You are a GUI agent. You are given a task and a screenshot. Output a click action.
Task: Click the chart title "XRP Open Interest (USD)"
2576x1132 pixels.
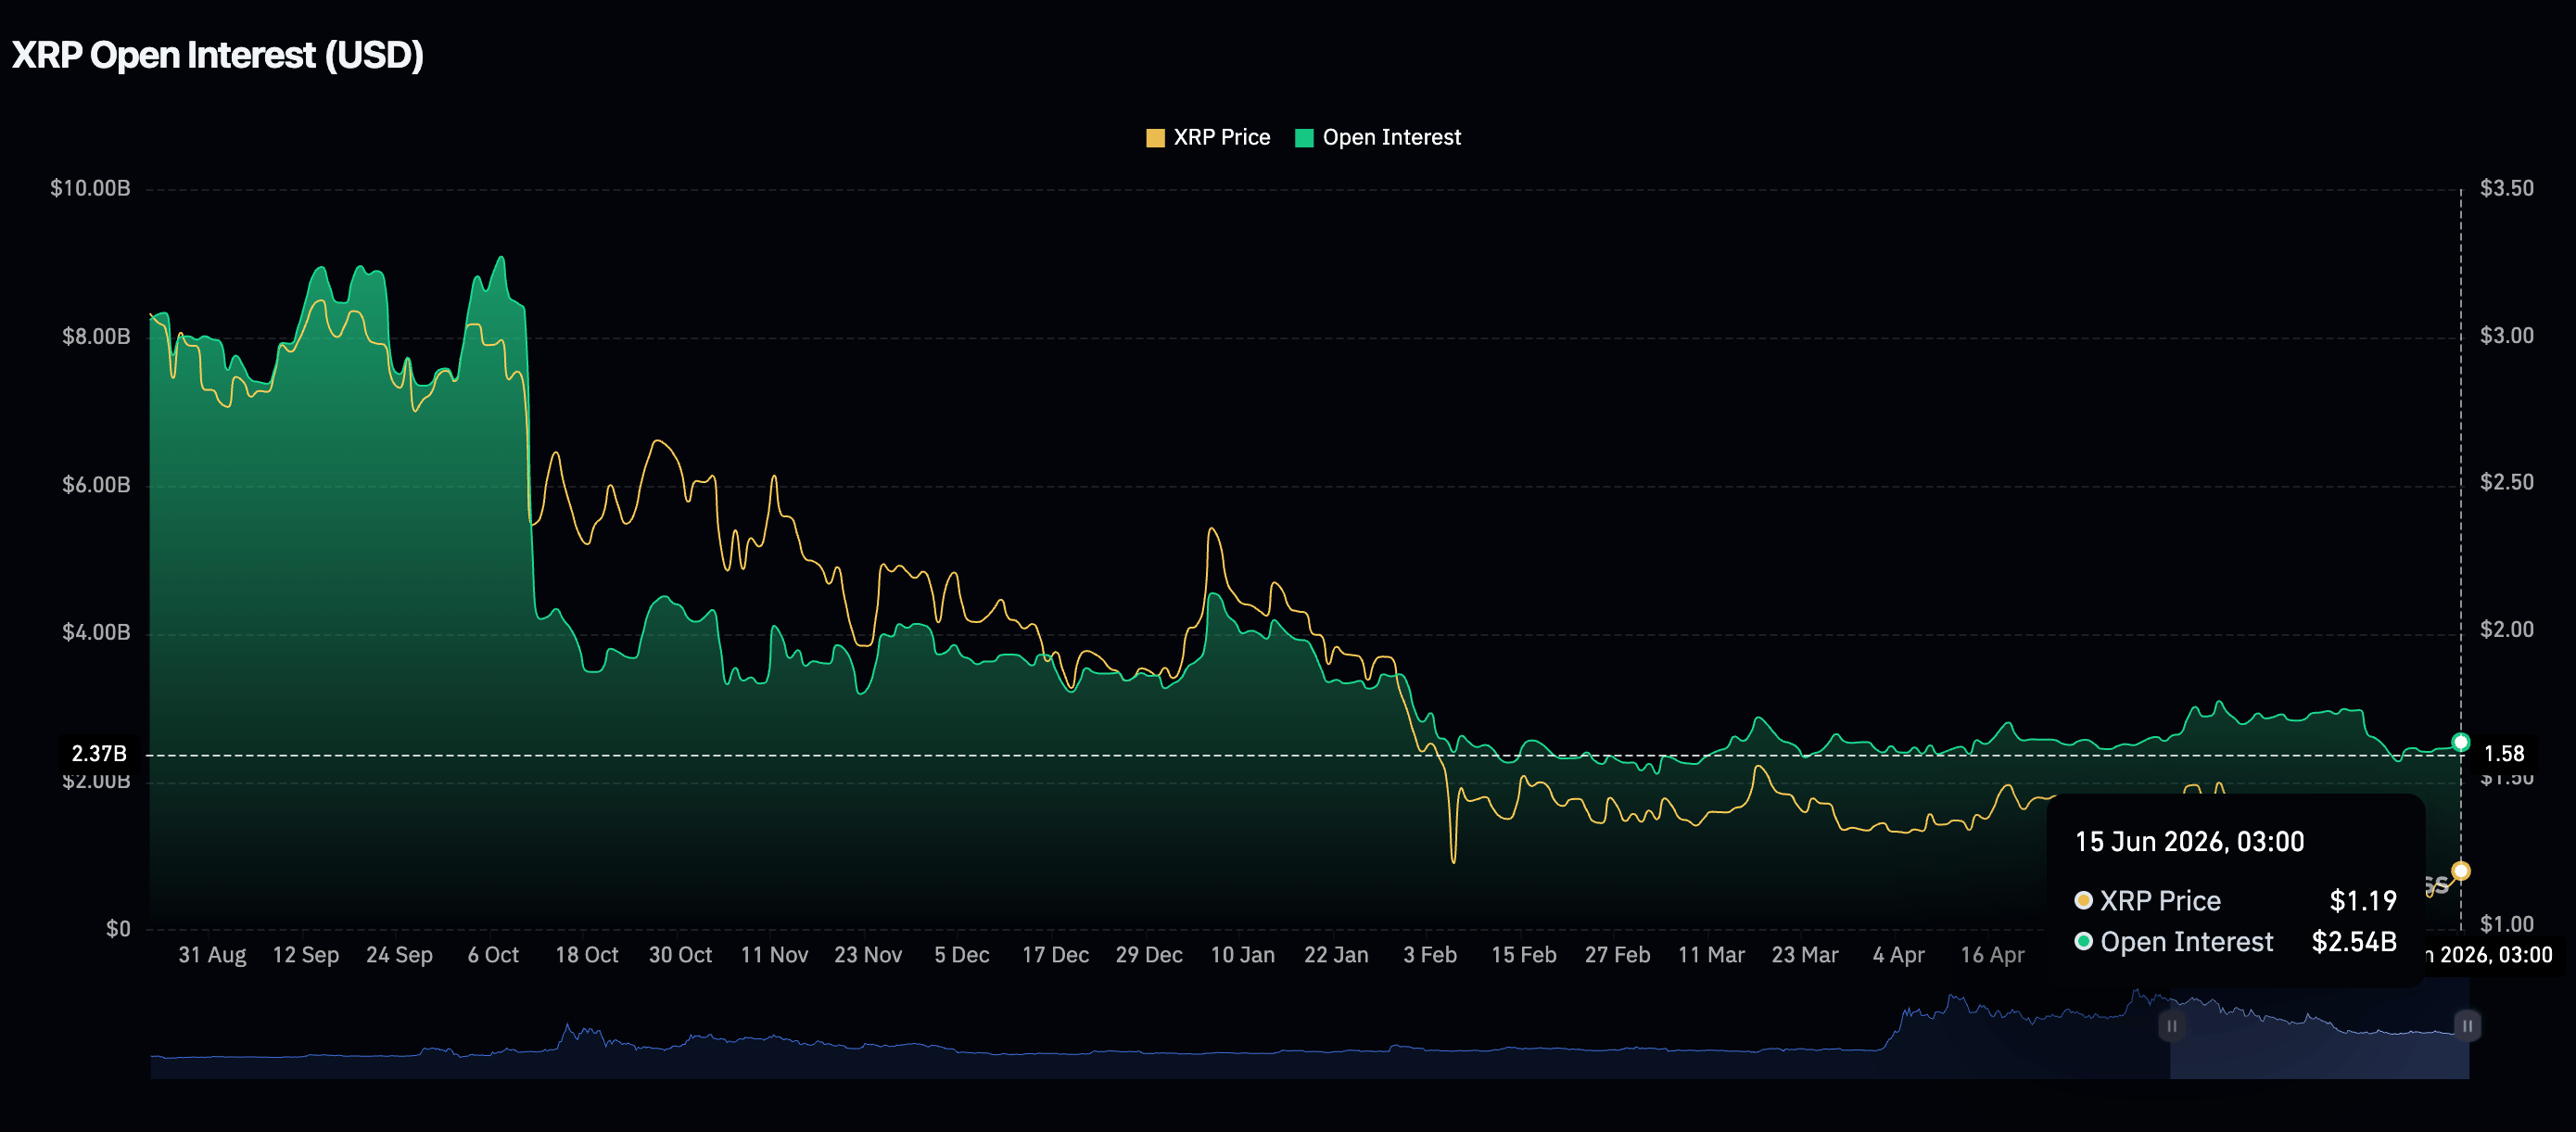pos(218,55)
